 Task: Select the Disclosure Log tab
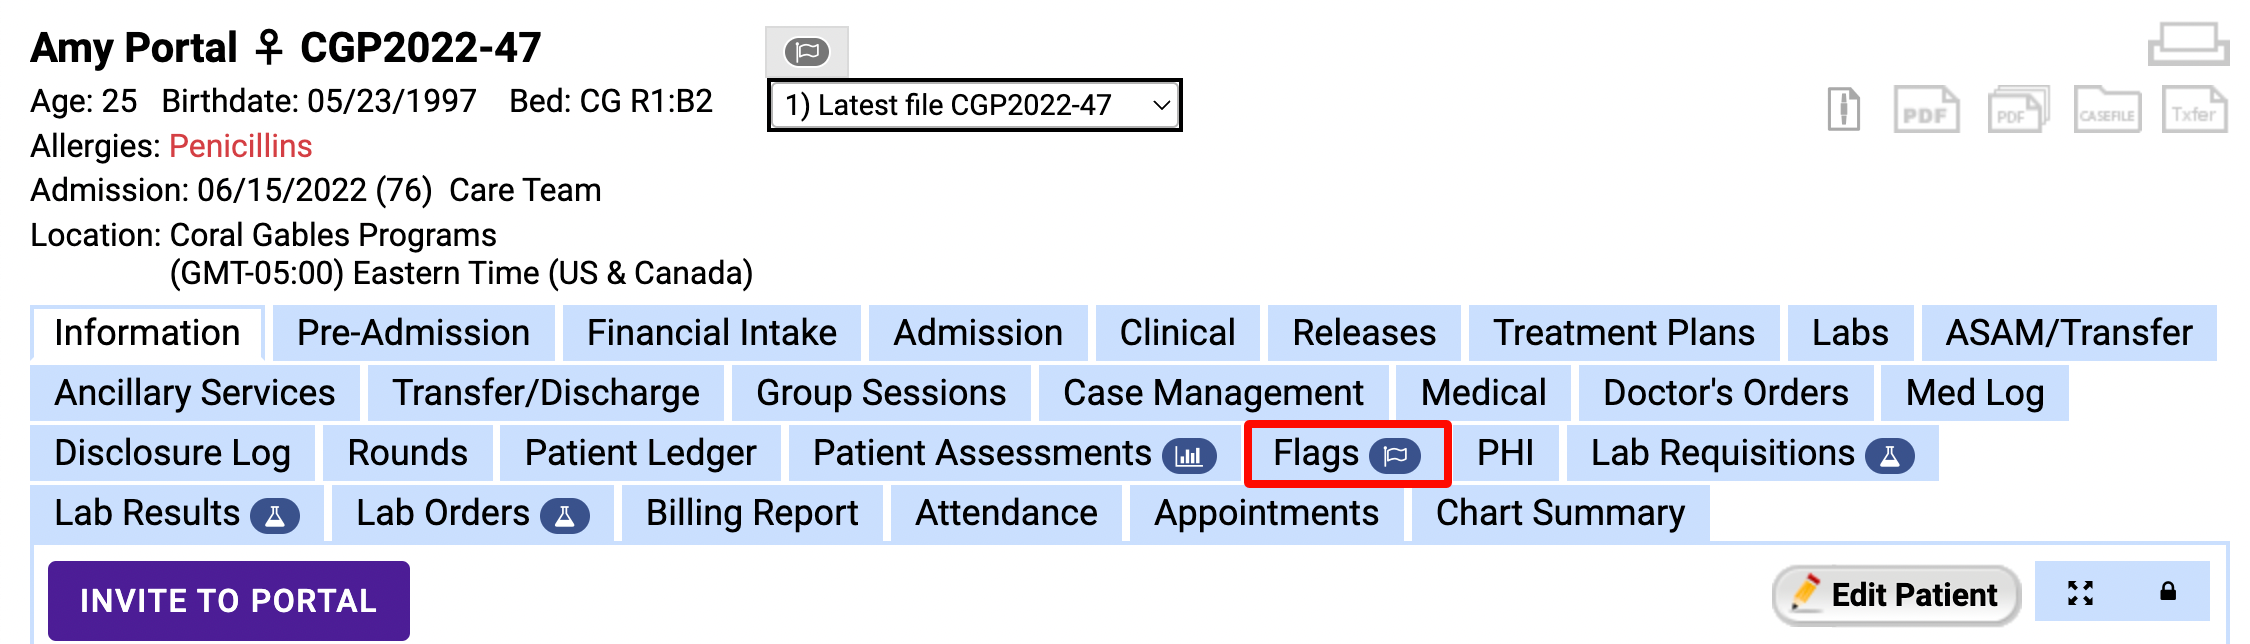click(x=172, y=453)
